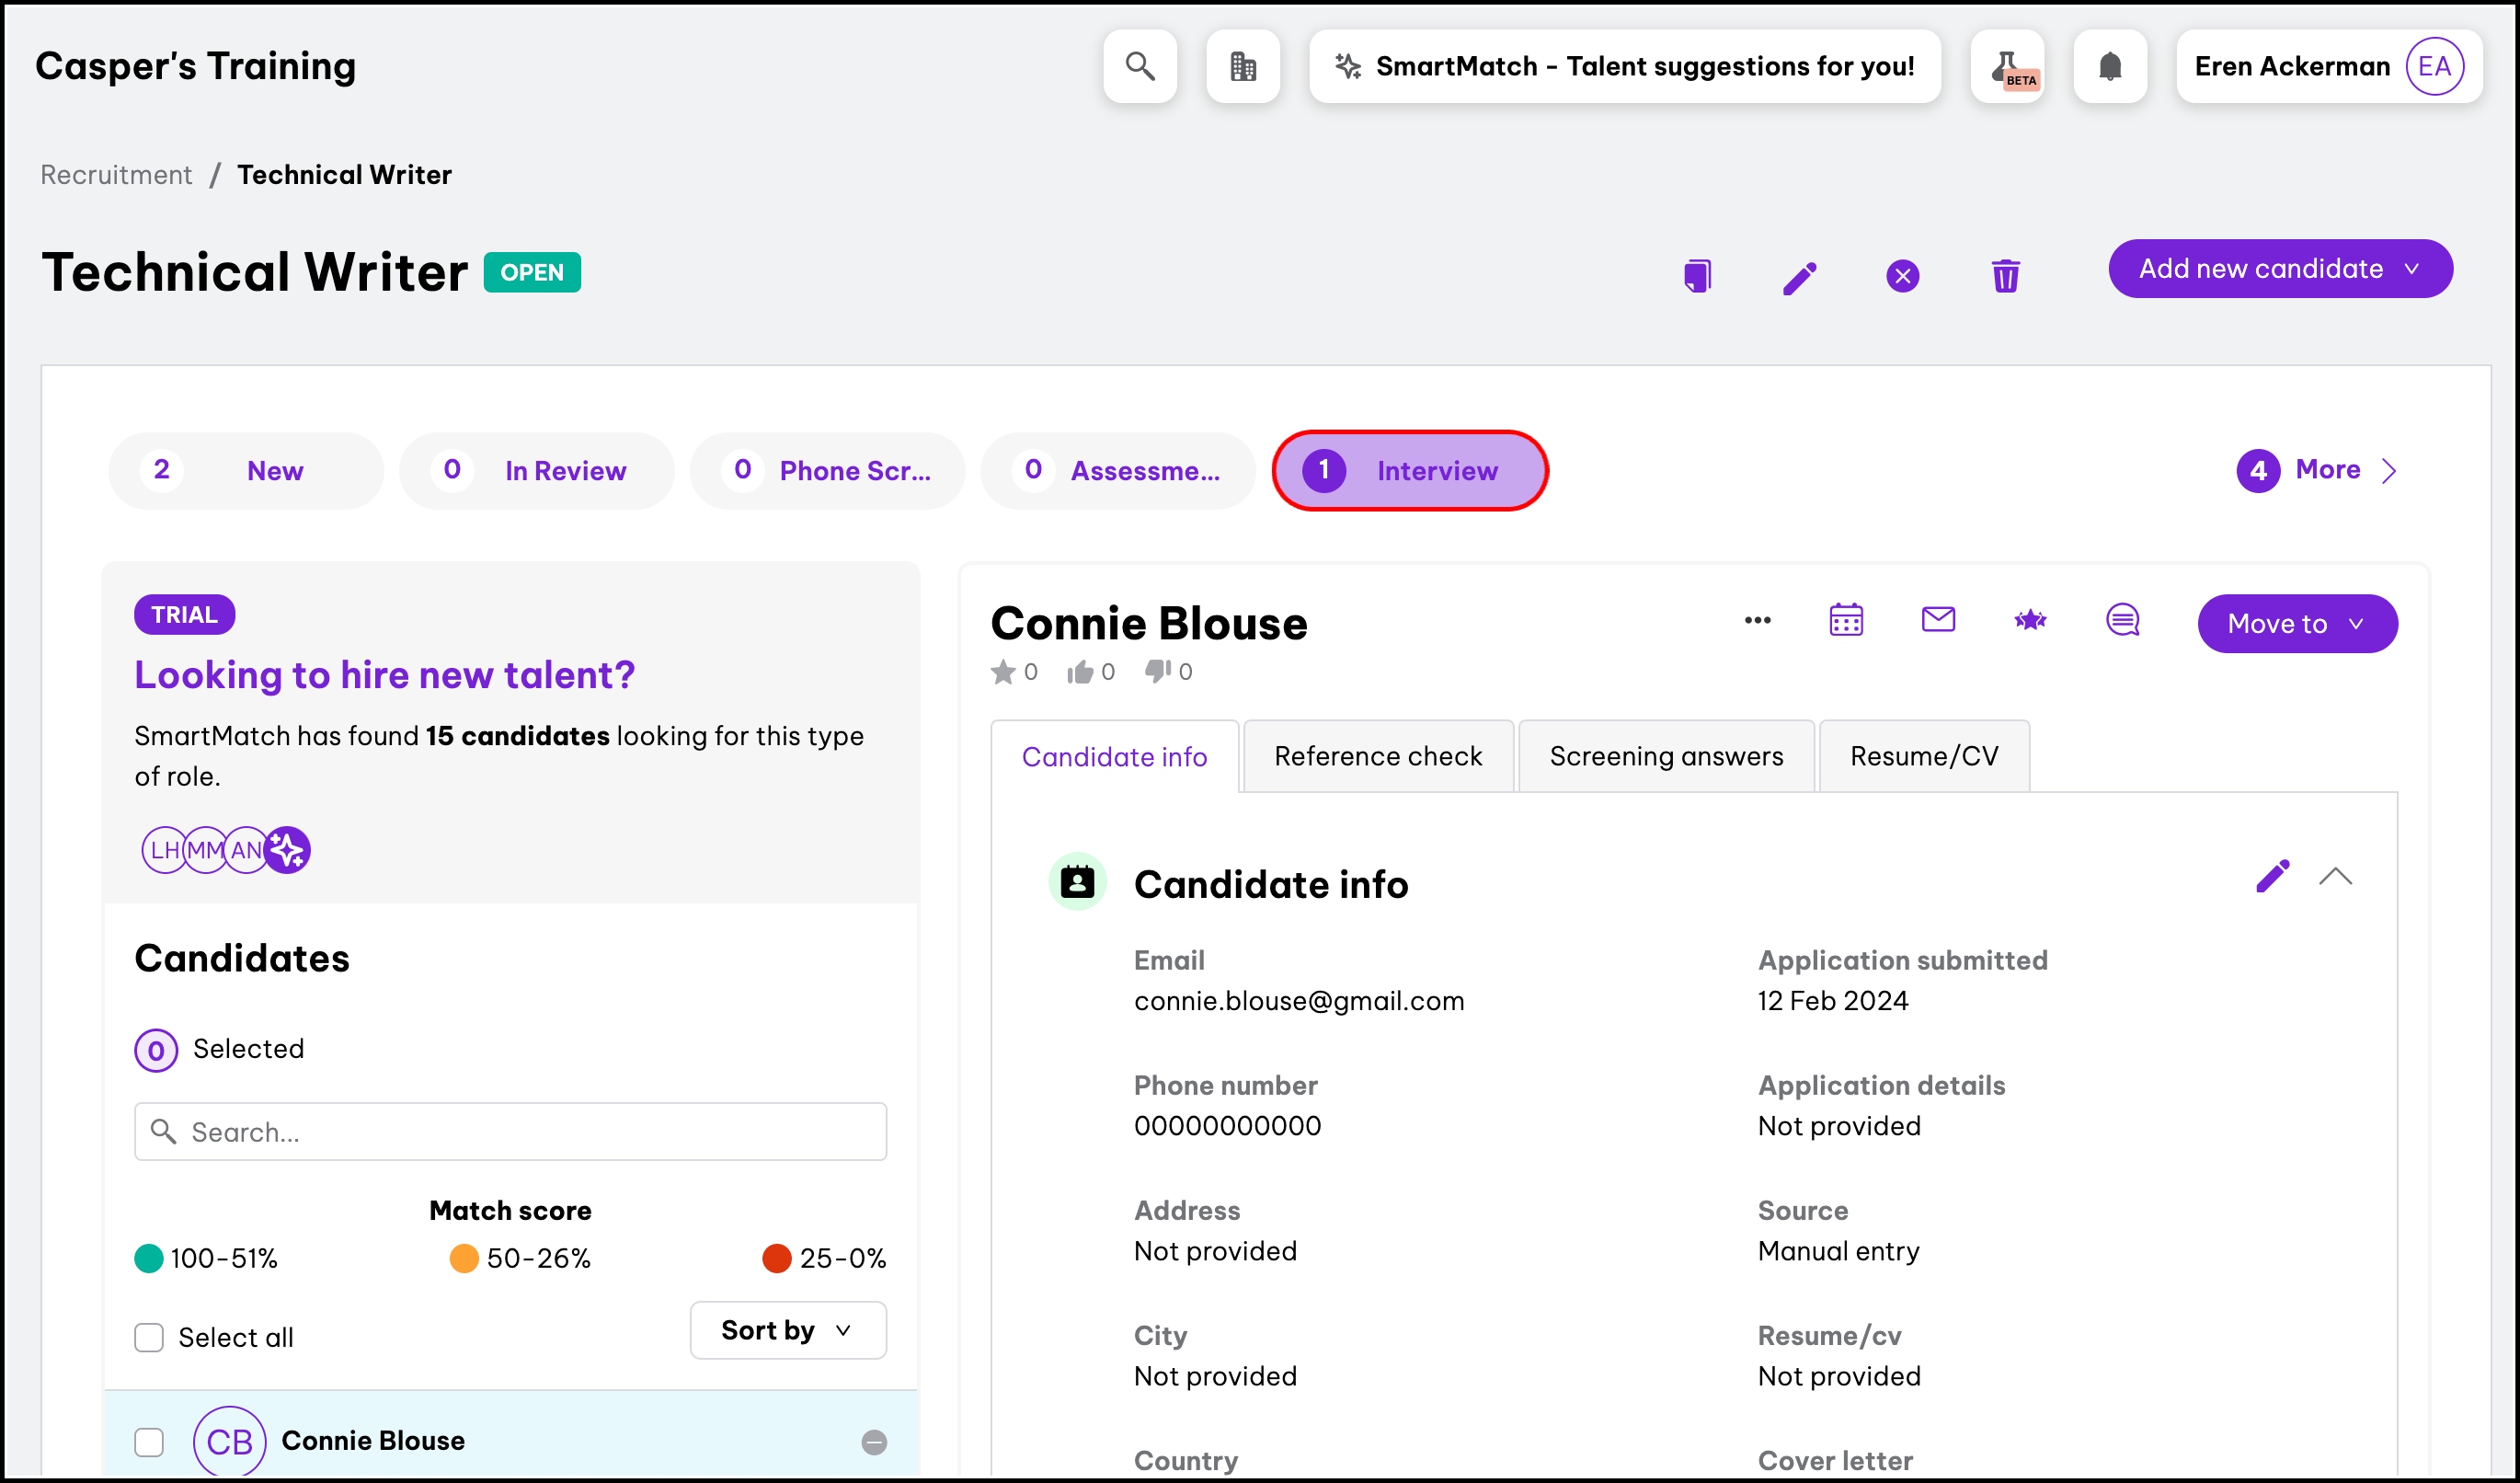Click the search magnifier icon in header
The image size is (2520, 1483).
tap(1140, 66)
